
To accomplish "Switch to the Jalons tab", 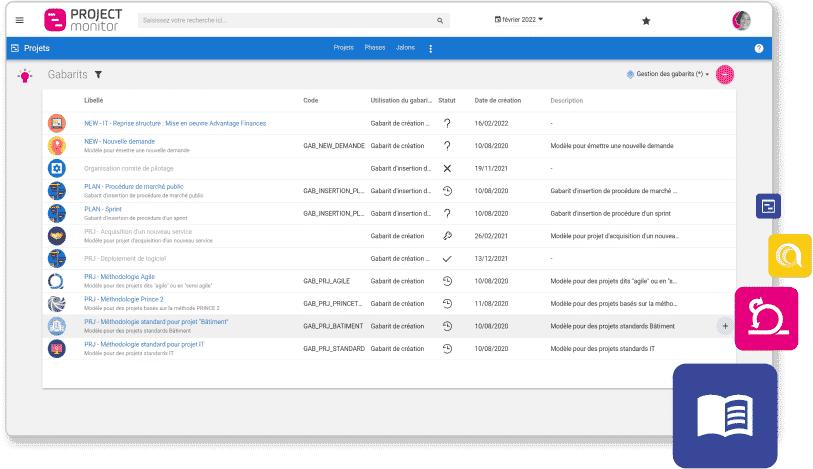I will point(405,48).
